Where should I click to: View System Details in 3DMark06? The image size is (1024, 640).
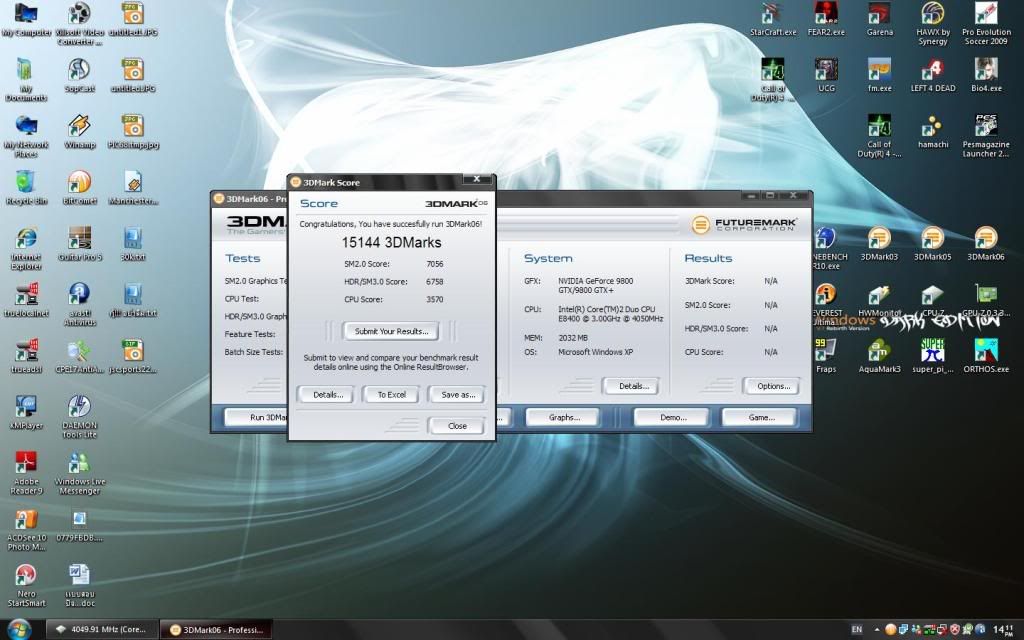[x=632, y=386]
